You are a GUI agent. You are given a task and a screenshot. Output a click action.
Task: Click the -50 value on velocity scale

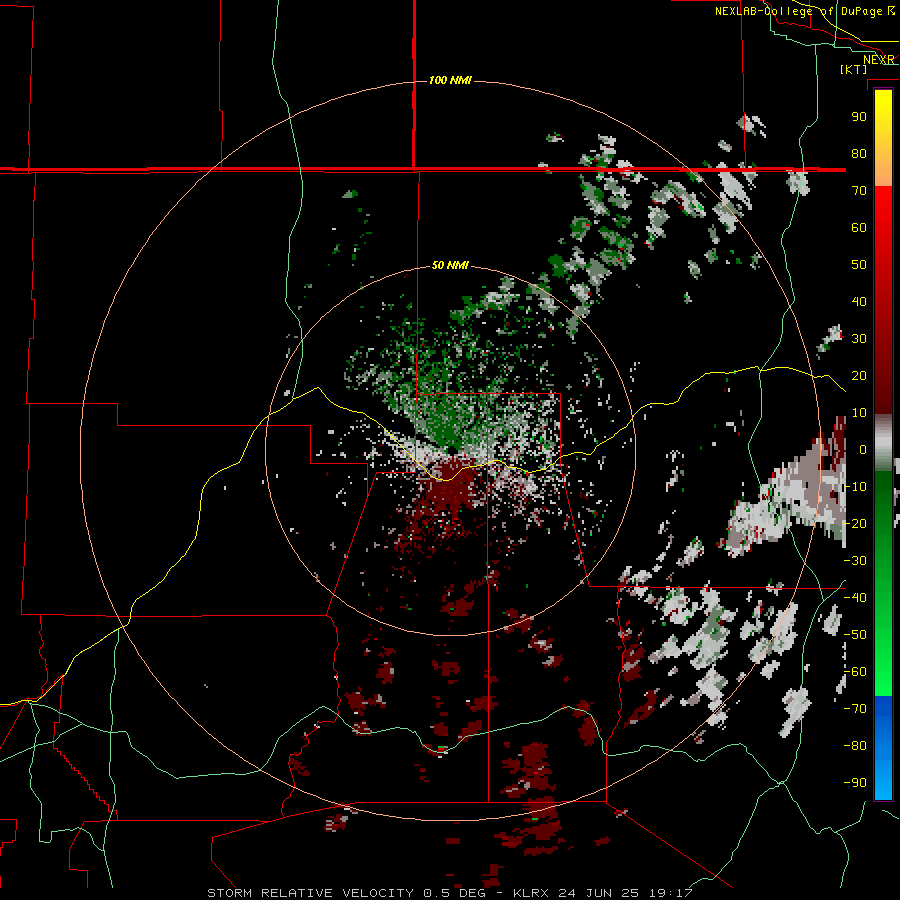point(855,635)
